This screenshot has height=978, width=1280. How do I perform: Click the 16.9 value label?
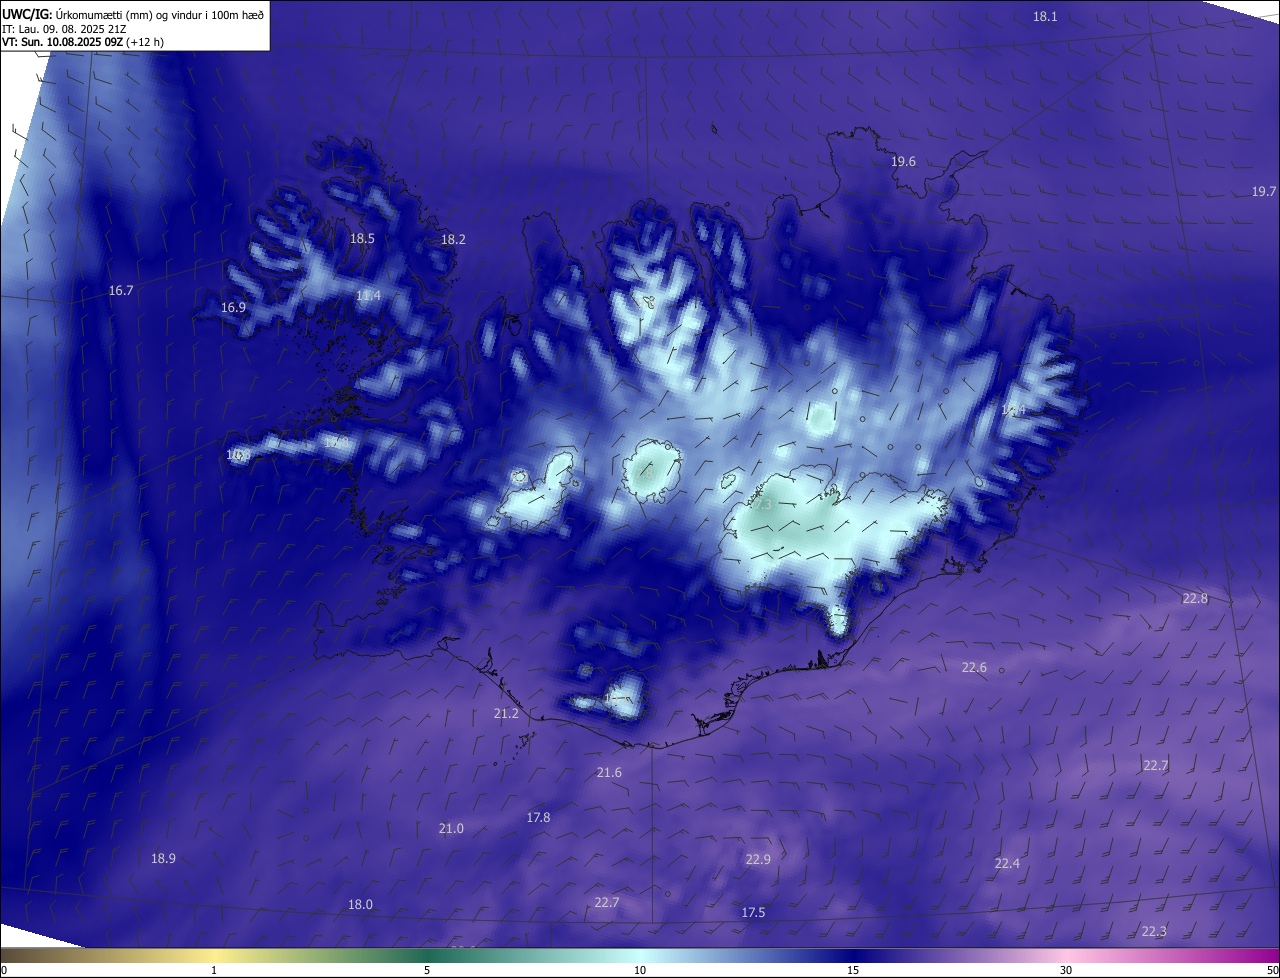[x=233, y=308]
